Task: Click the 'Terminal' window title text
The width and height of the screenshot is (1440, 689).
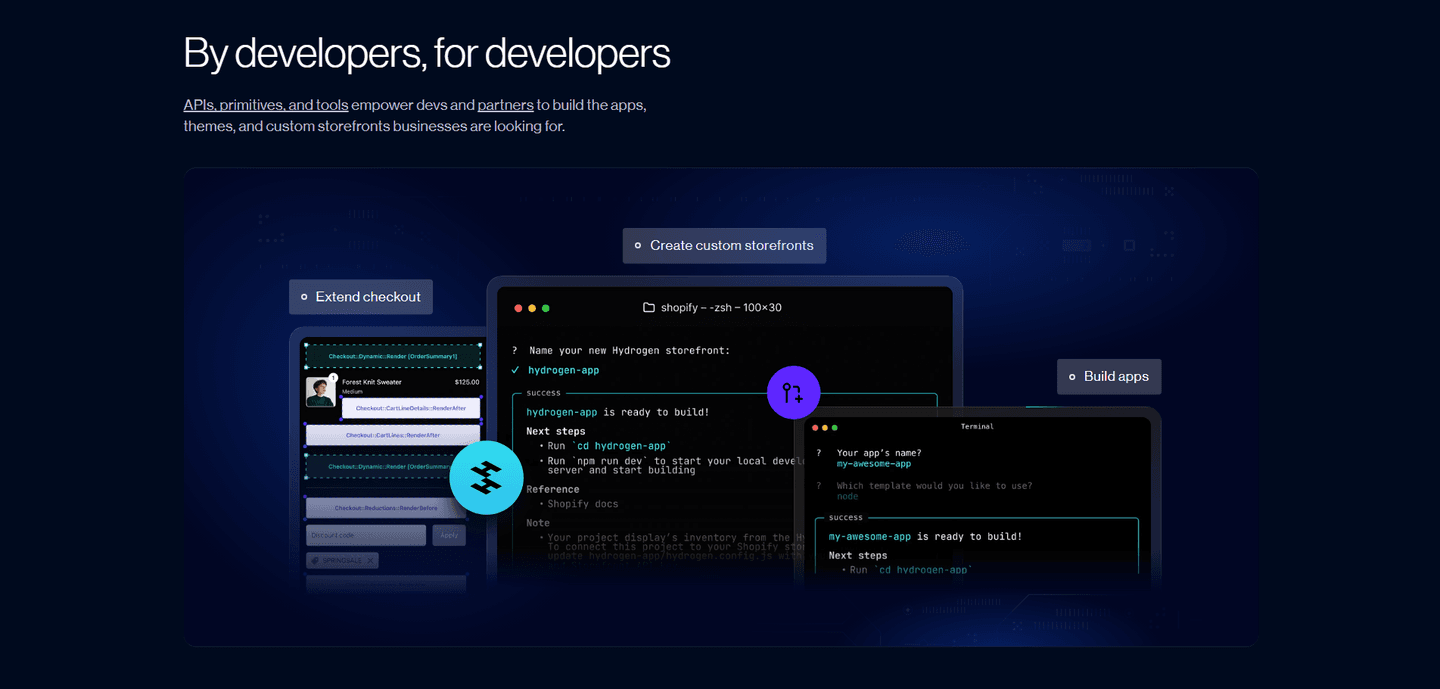Action: coord(977,427)
